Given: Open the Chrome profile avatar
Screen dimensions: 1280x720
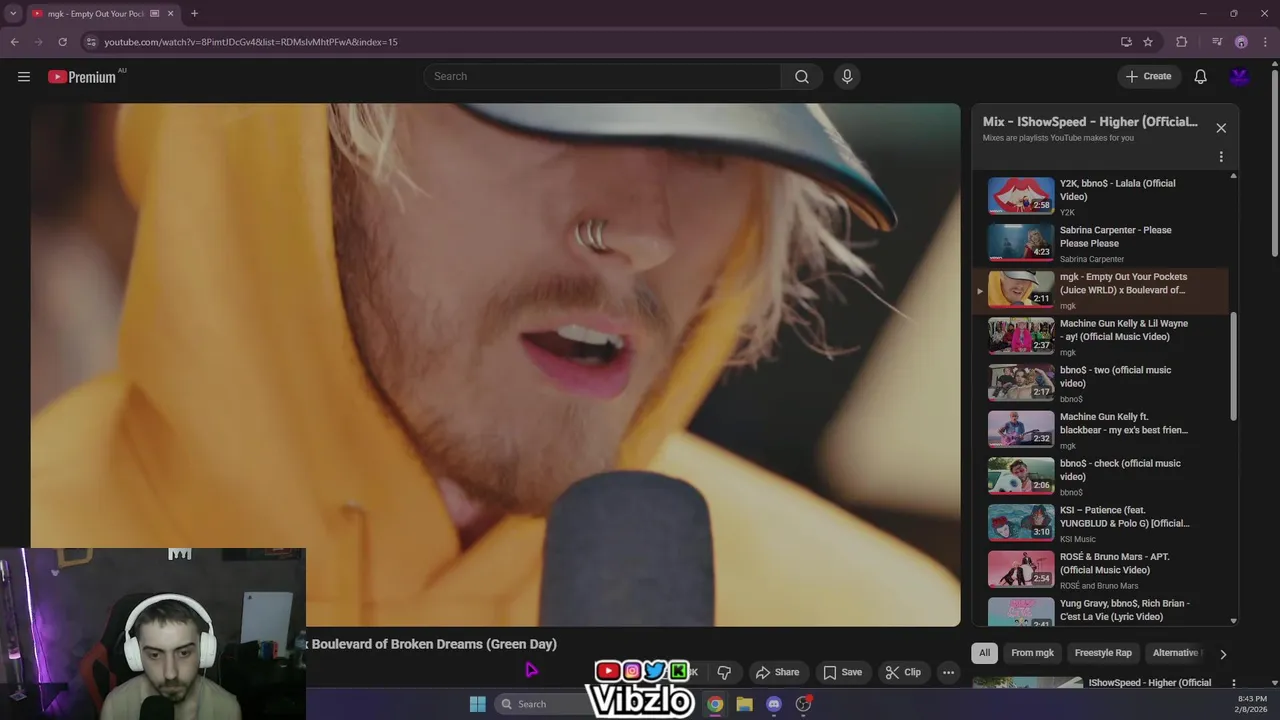Looking at the screenshot, I should click(x=1241, y=42).
